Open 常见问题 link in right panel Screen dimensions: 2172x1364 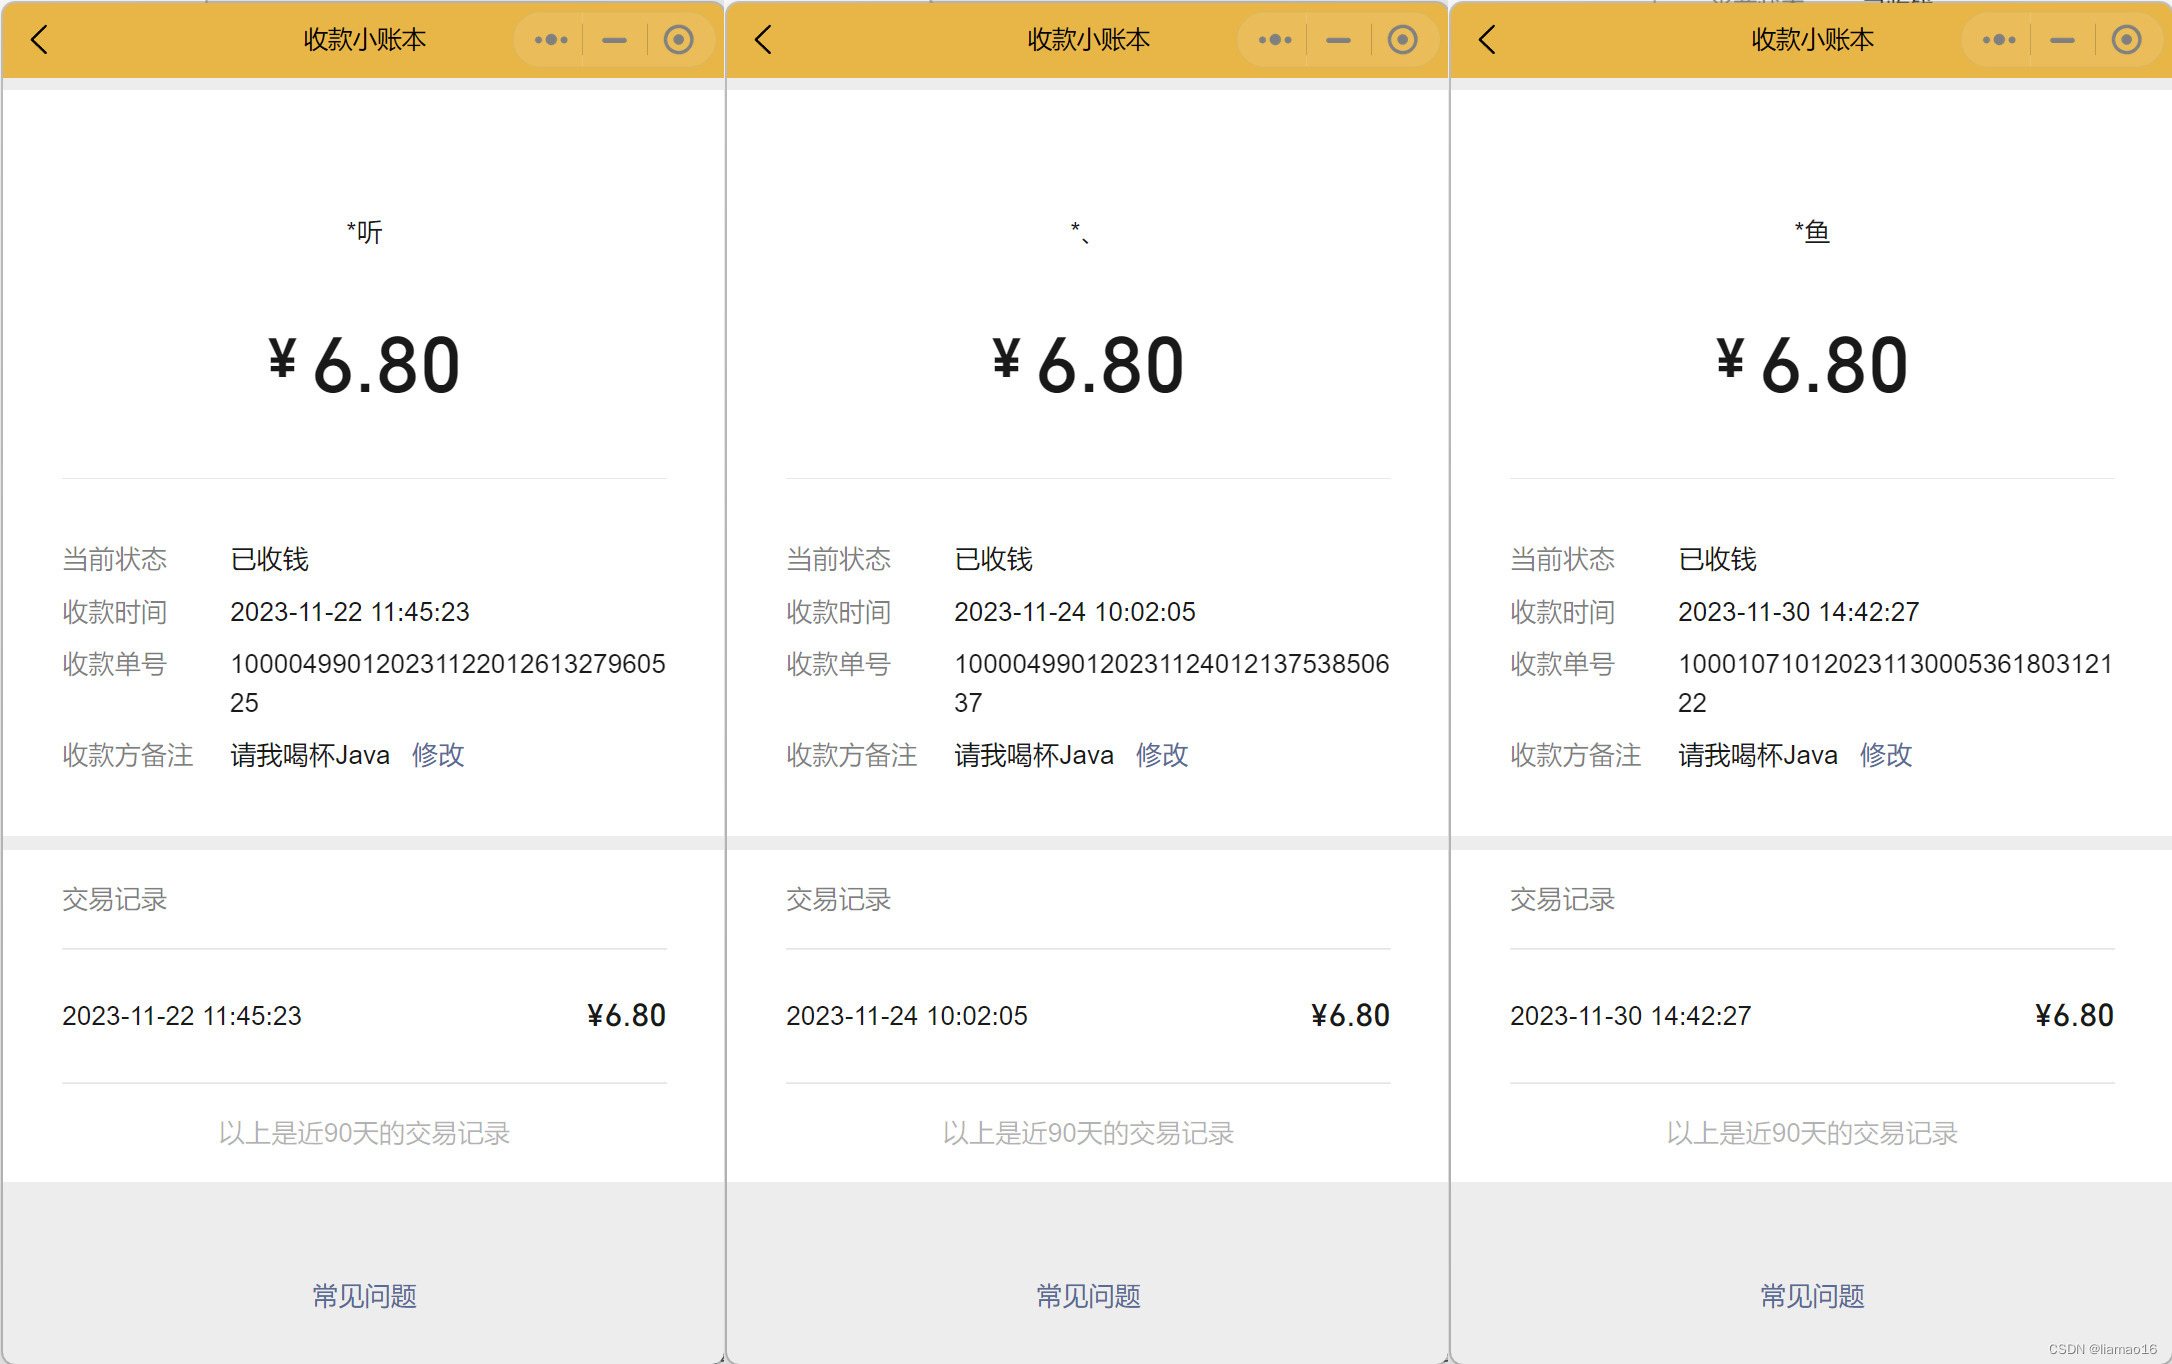click(x=1812, y=1296)
